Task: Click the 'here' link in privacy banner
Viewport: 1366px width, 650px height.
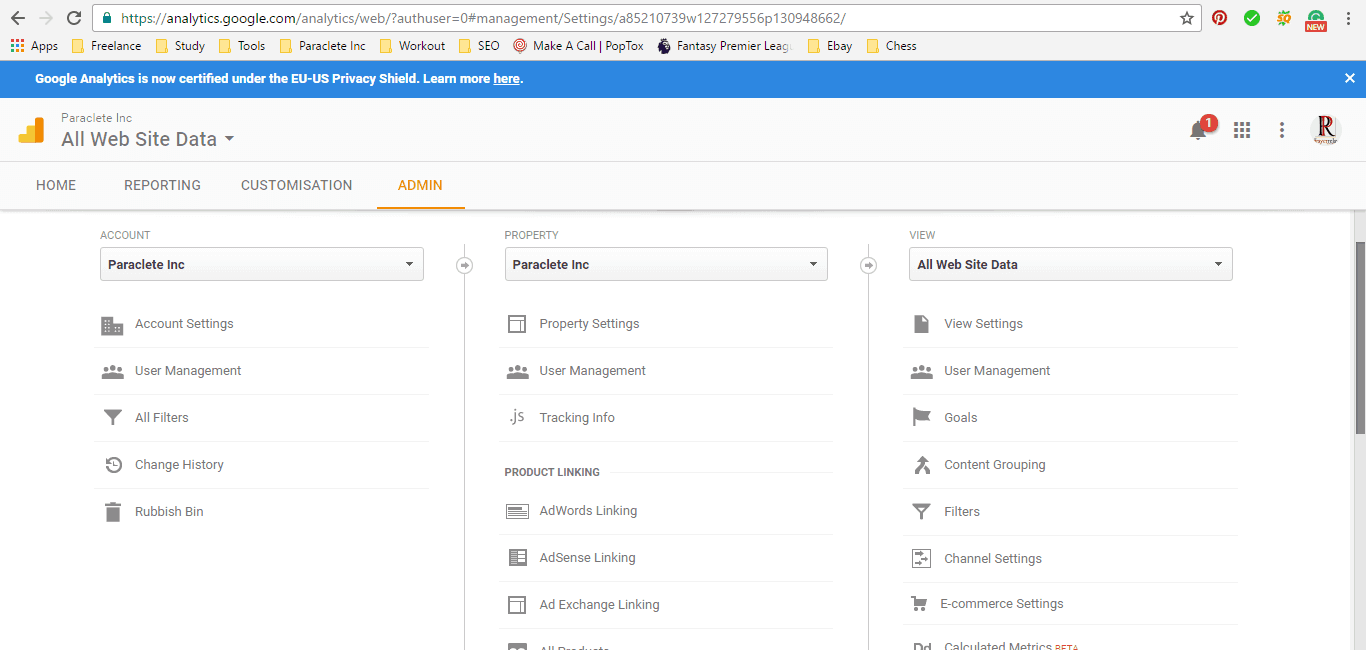Action: tap(506, 79)
